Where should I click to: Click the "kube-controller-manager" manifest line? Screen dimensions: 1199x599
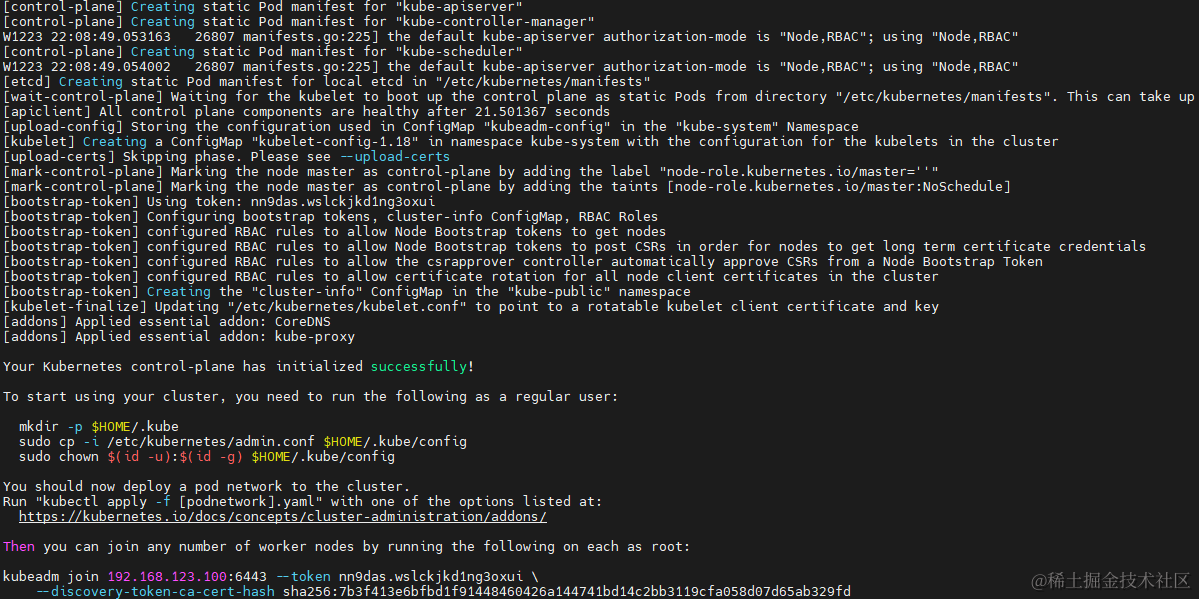click(x=299, y=21)
